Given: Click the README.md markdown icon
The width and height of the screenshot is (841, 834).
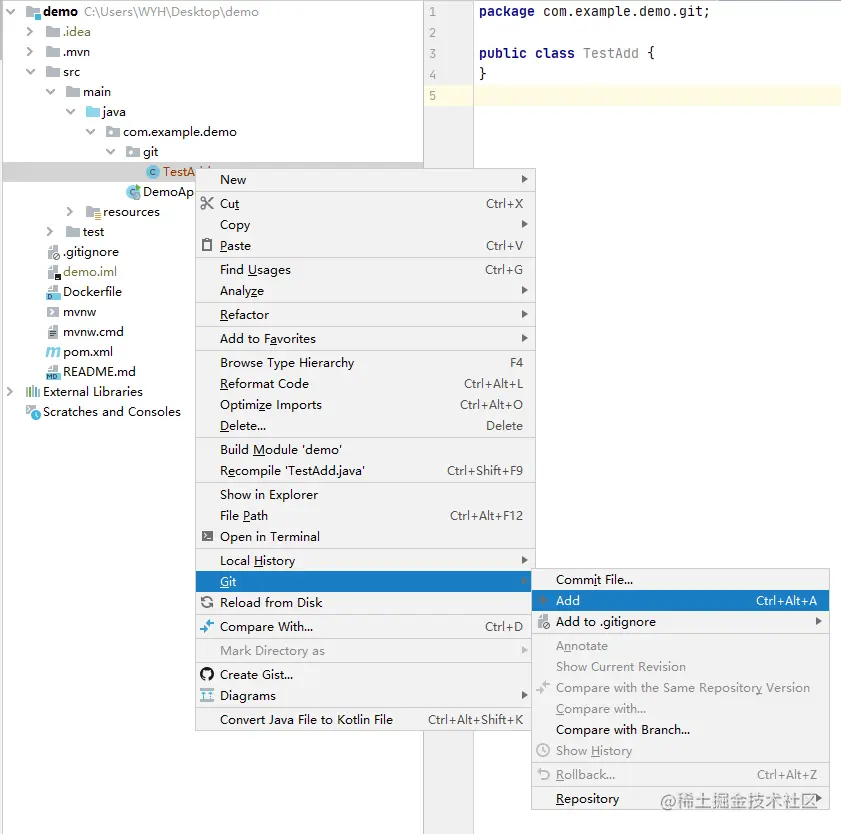Looking at the screenshot, I should (x=53, y=372).
